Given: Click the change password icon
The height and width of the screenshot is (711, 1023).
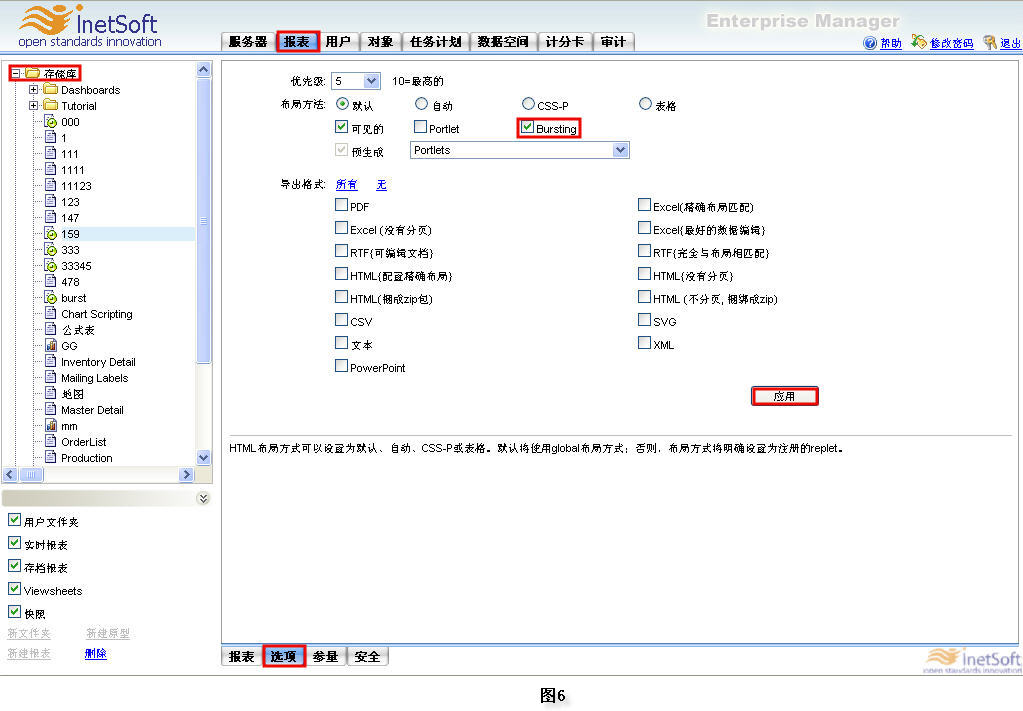Looking at the screenshot, I should tap(919, 42).
